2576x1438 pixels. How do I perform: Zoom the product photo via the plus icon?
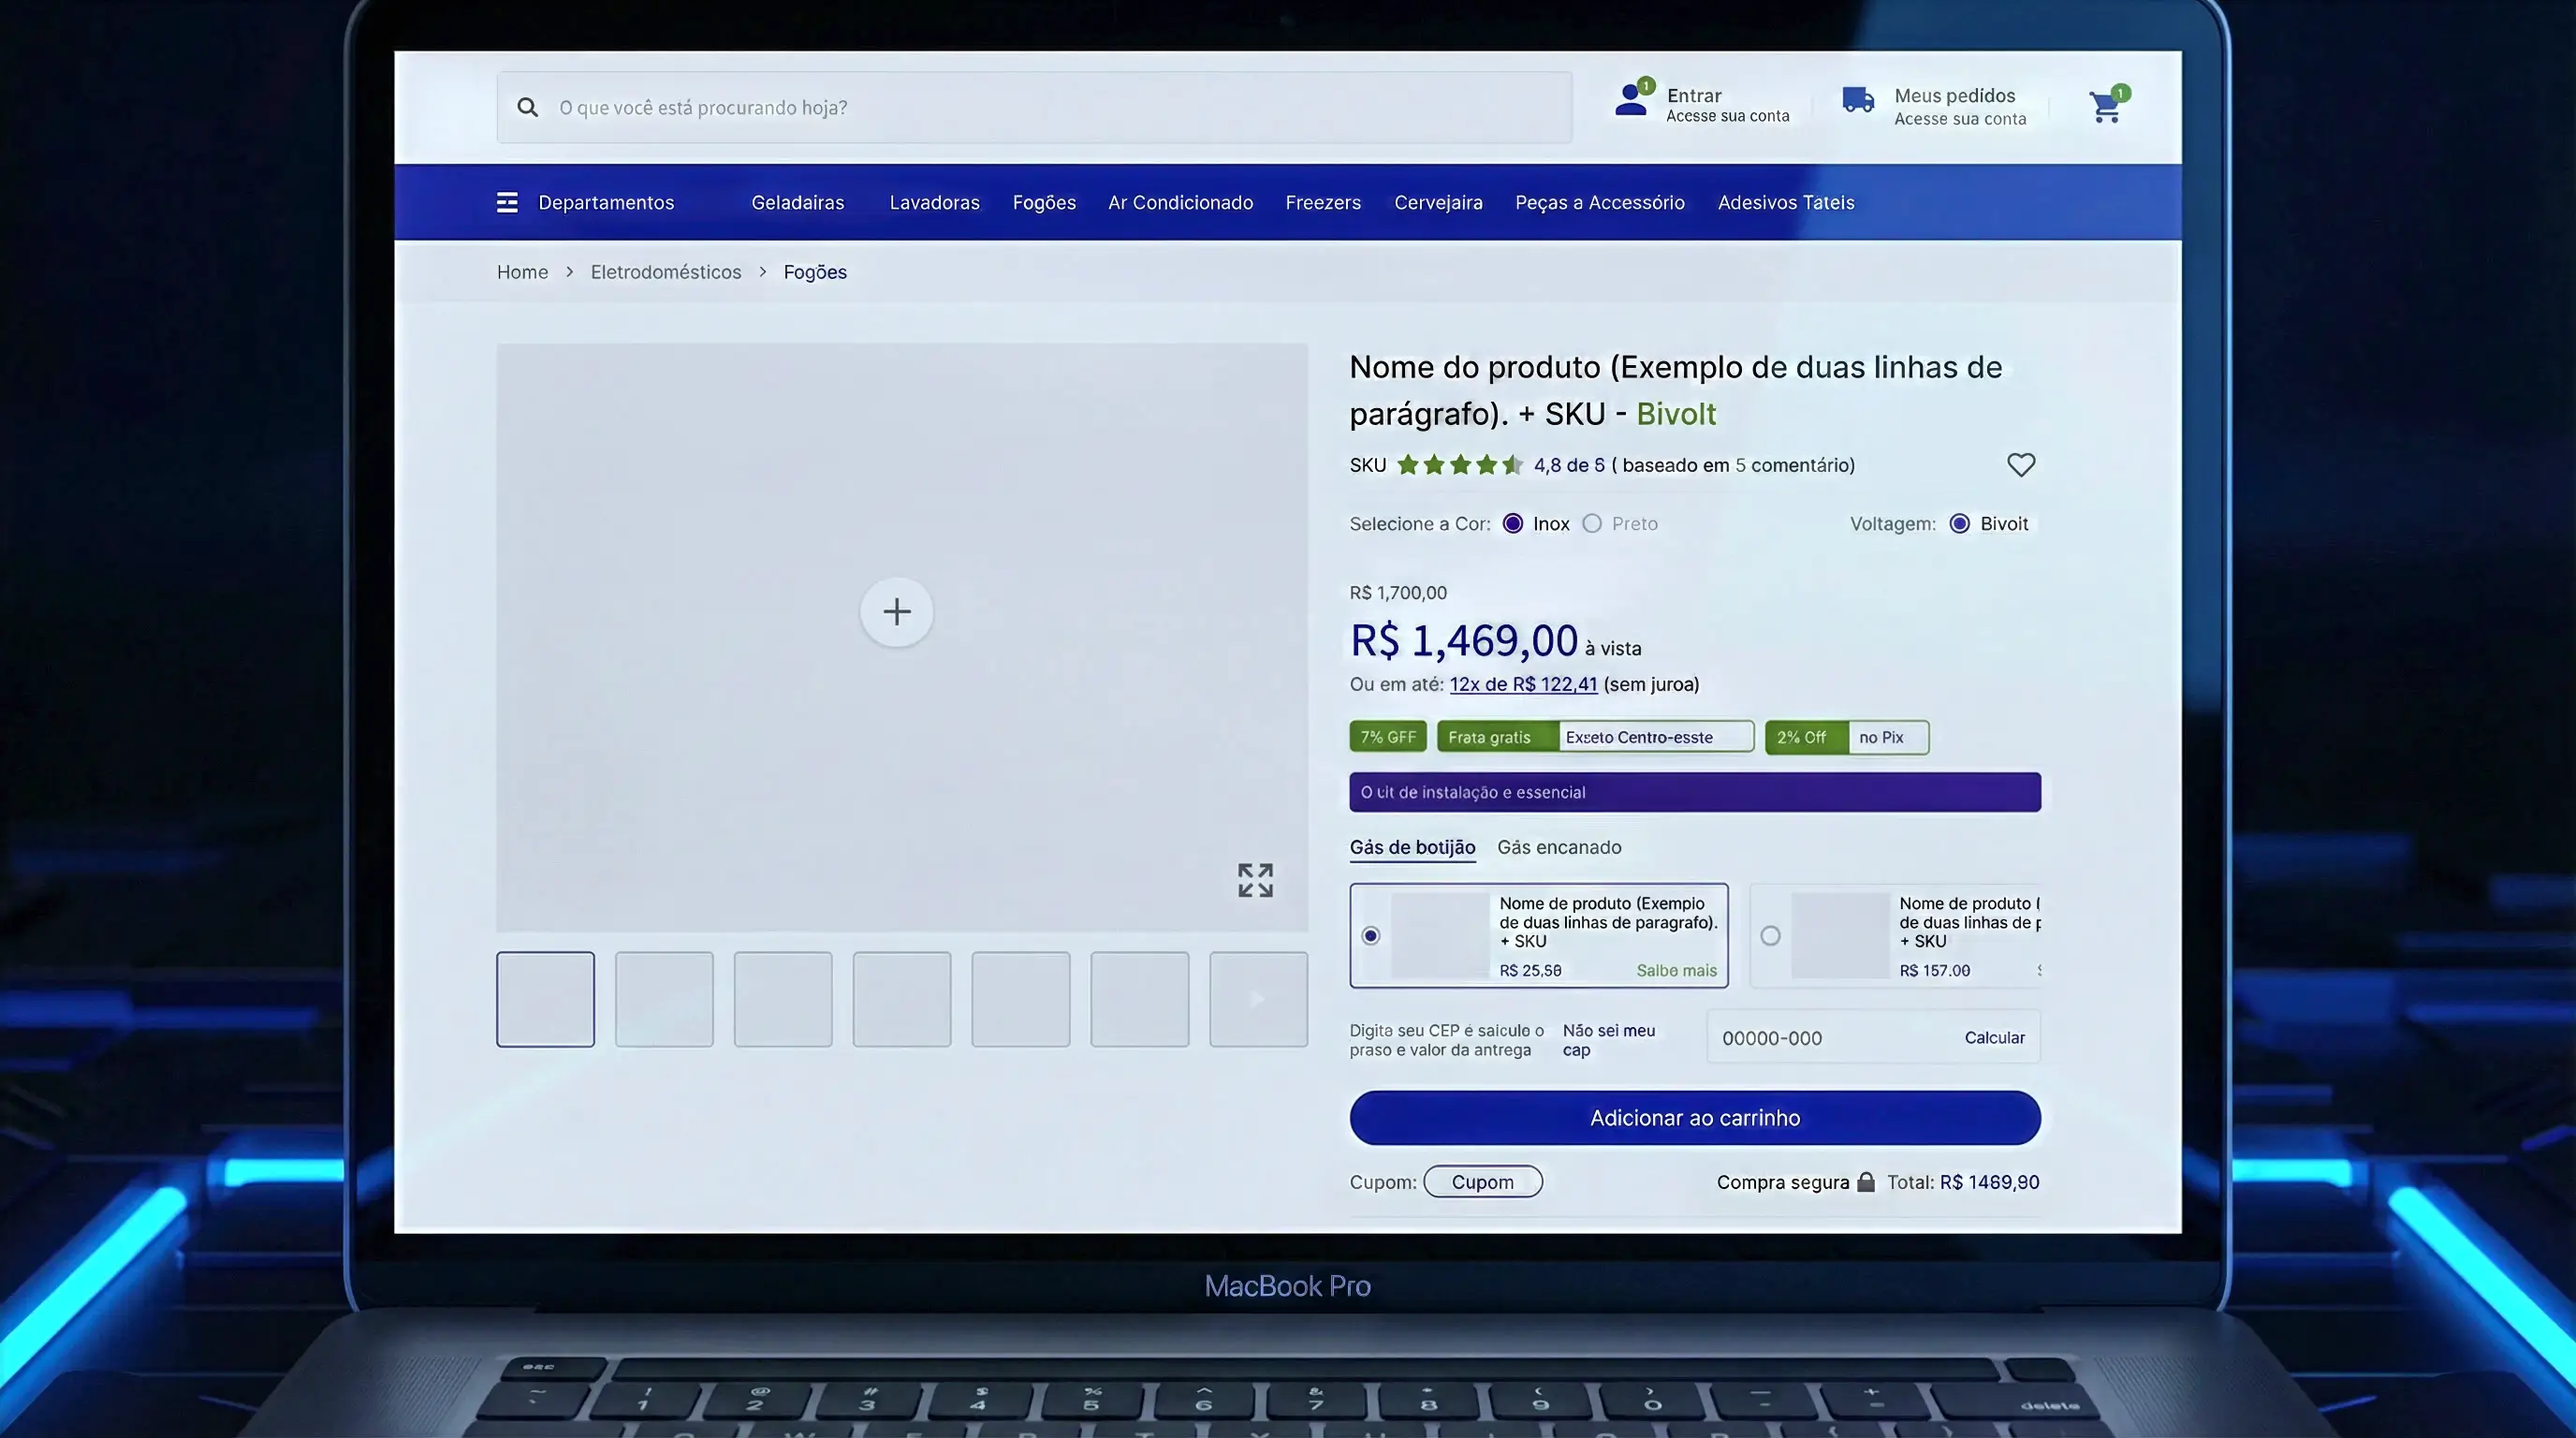tap(896, 611)
